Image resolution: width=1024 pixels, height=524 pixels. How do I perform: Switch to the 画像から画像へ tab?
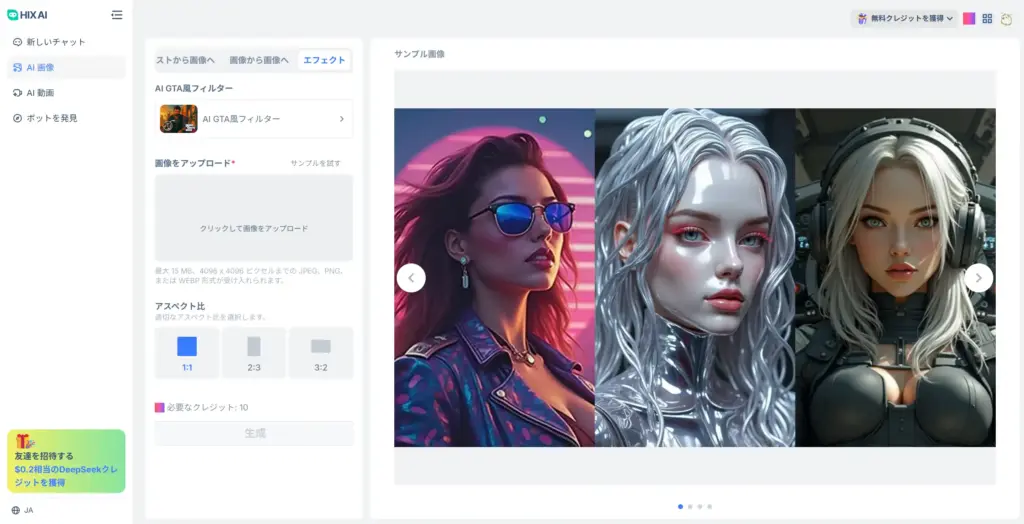(x=259, y=60)
